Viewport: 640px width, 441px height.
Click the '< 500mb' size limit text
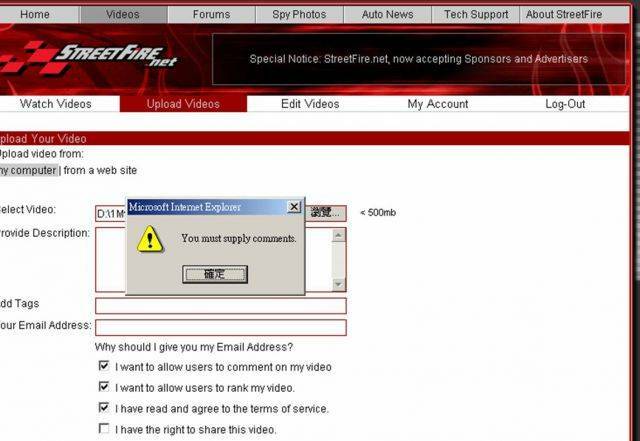pyautogui.click(x=378, y=213)
